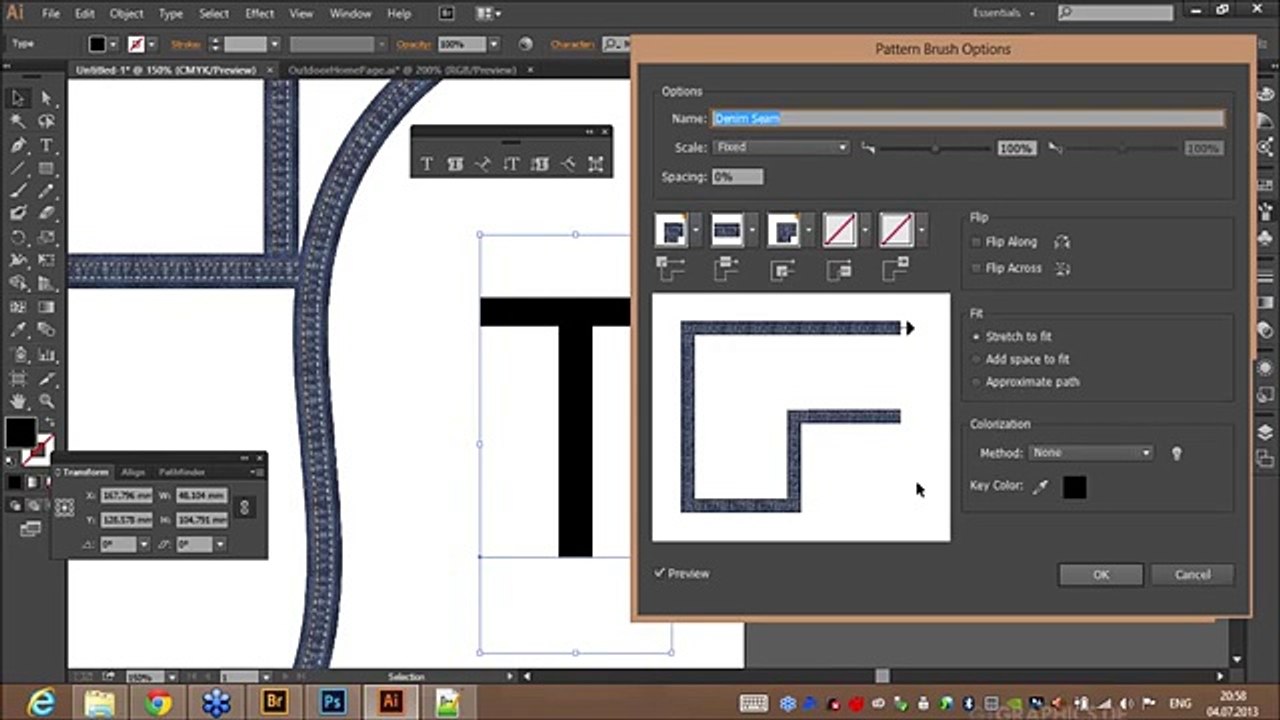
Task: Select the Zoom tool
Action: pos(46,401)
